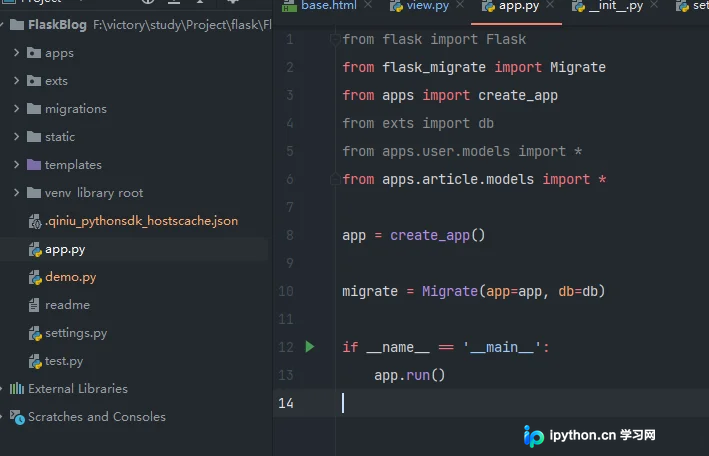Select the apps folder name in project tree
The image size is (709, 456).
(x=59, y=53)
